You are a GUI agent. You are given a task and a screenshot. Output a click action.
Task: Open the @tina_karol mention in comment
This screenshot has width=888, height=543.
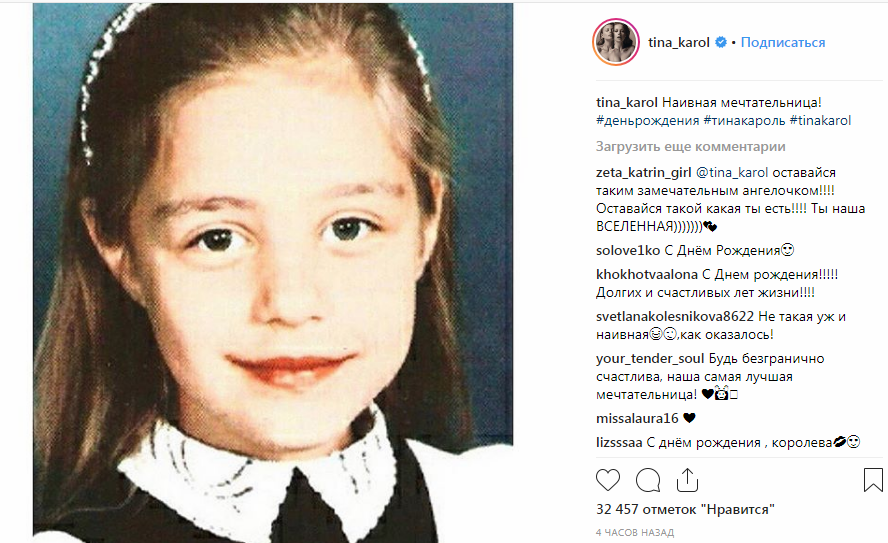click(x=732, y=173)
